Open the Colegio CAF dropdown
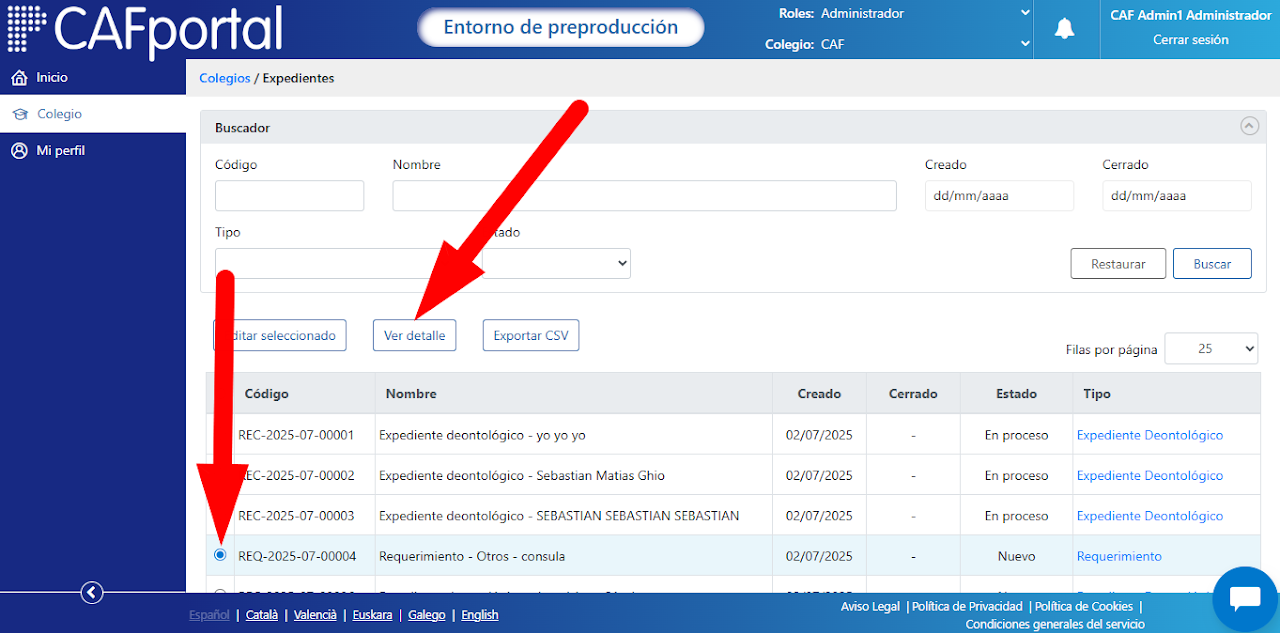Image resolution: width=1280 pixels, height=633 pixels. [925, 44]
